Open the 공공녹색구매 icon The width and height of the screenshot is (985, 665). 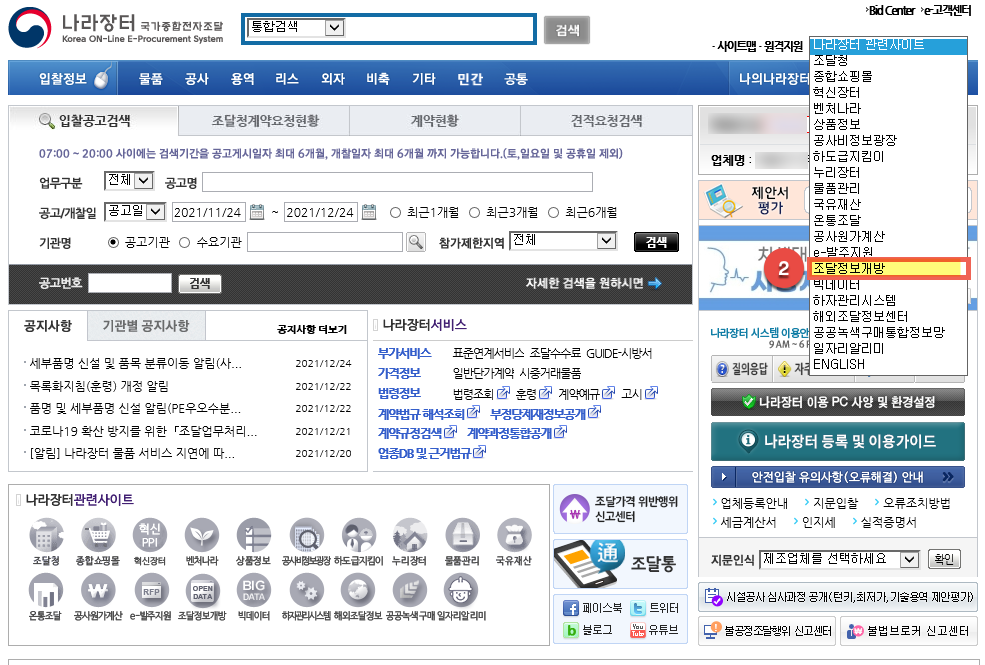click(410, 590)
